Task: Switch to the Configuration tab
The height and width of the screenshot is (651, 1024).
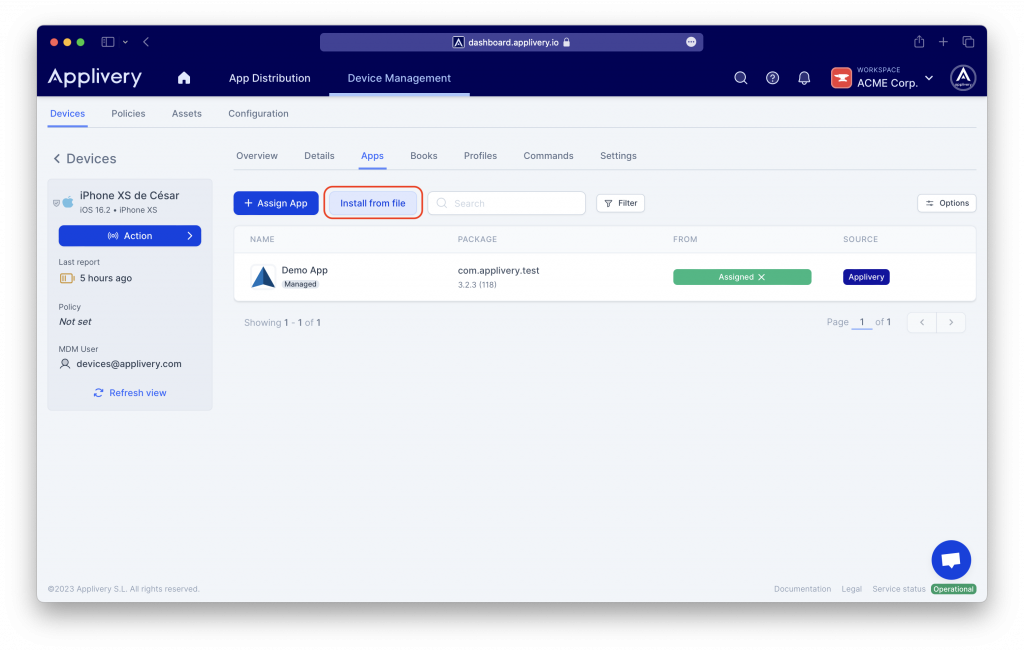Action: [258, 114]
